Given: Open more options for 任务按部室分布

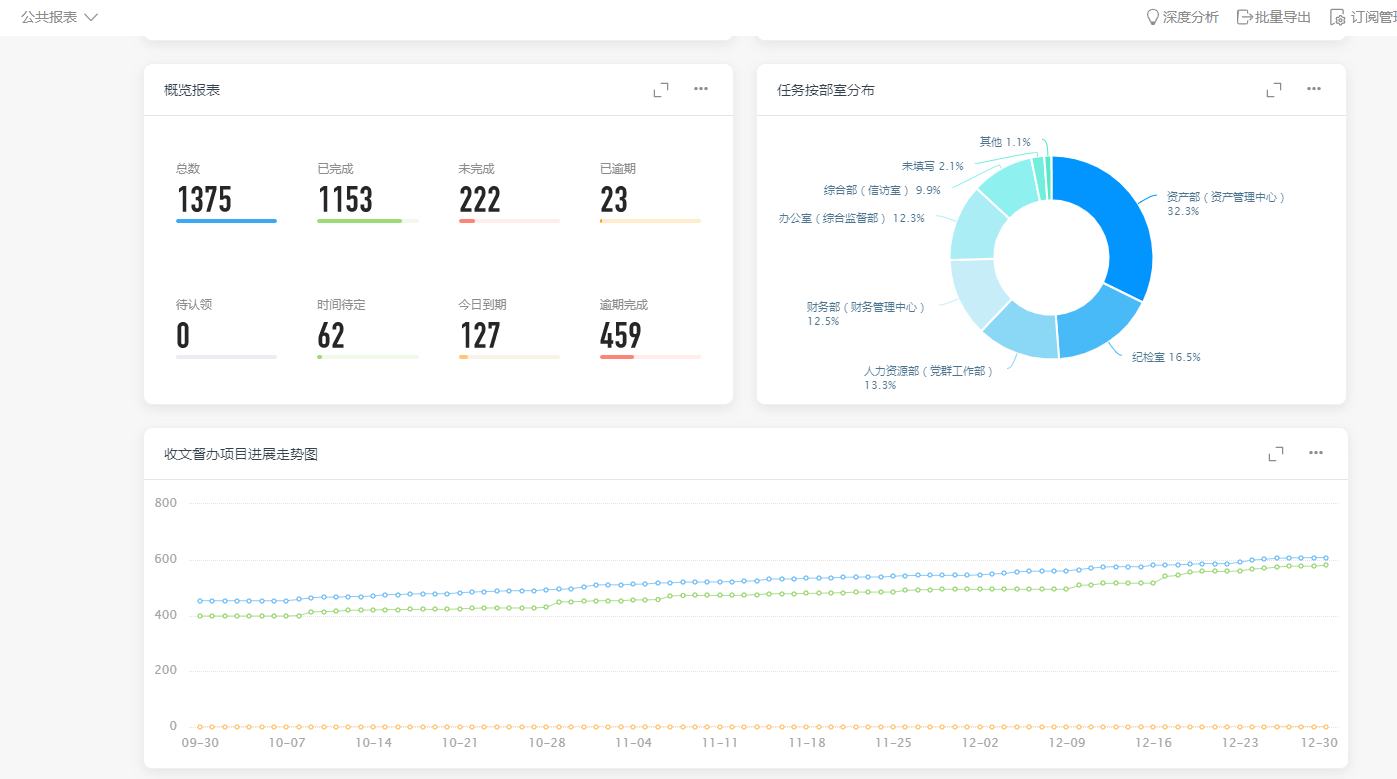Looking at the screenshot, I should 1314,89.
